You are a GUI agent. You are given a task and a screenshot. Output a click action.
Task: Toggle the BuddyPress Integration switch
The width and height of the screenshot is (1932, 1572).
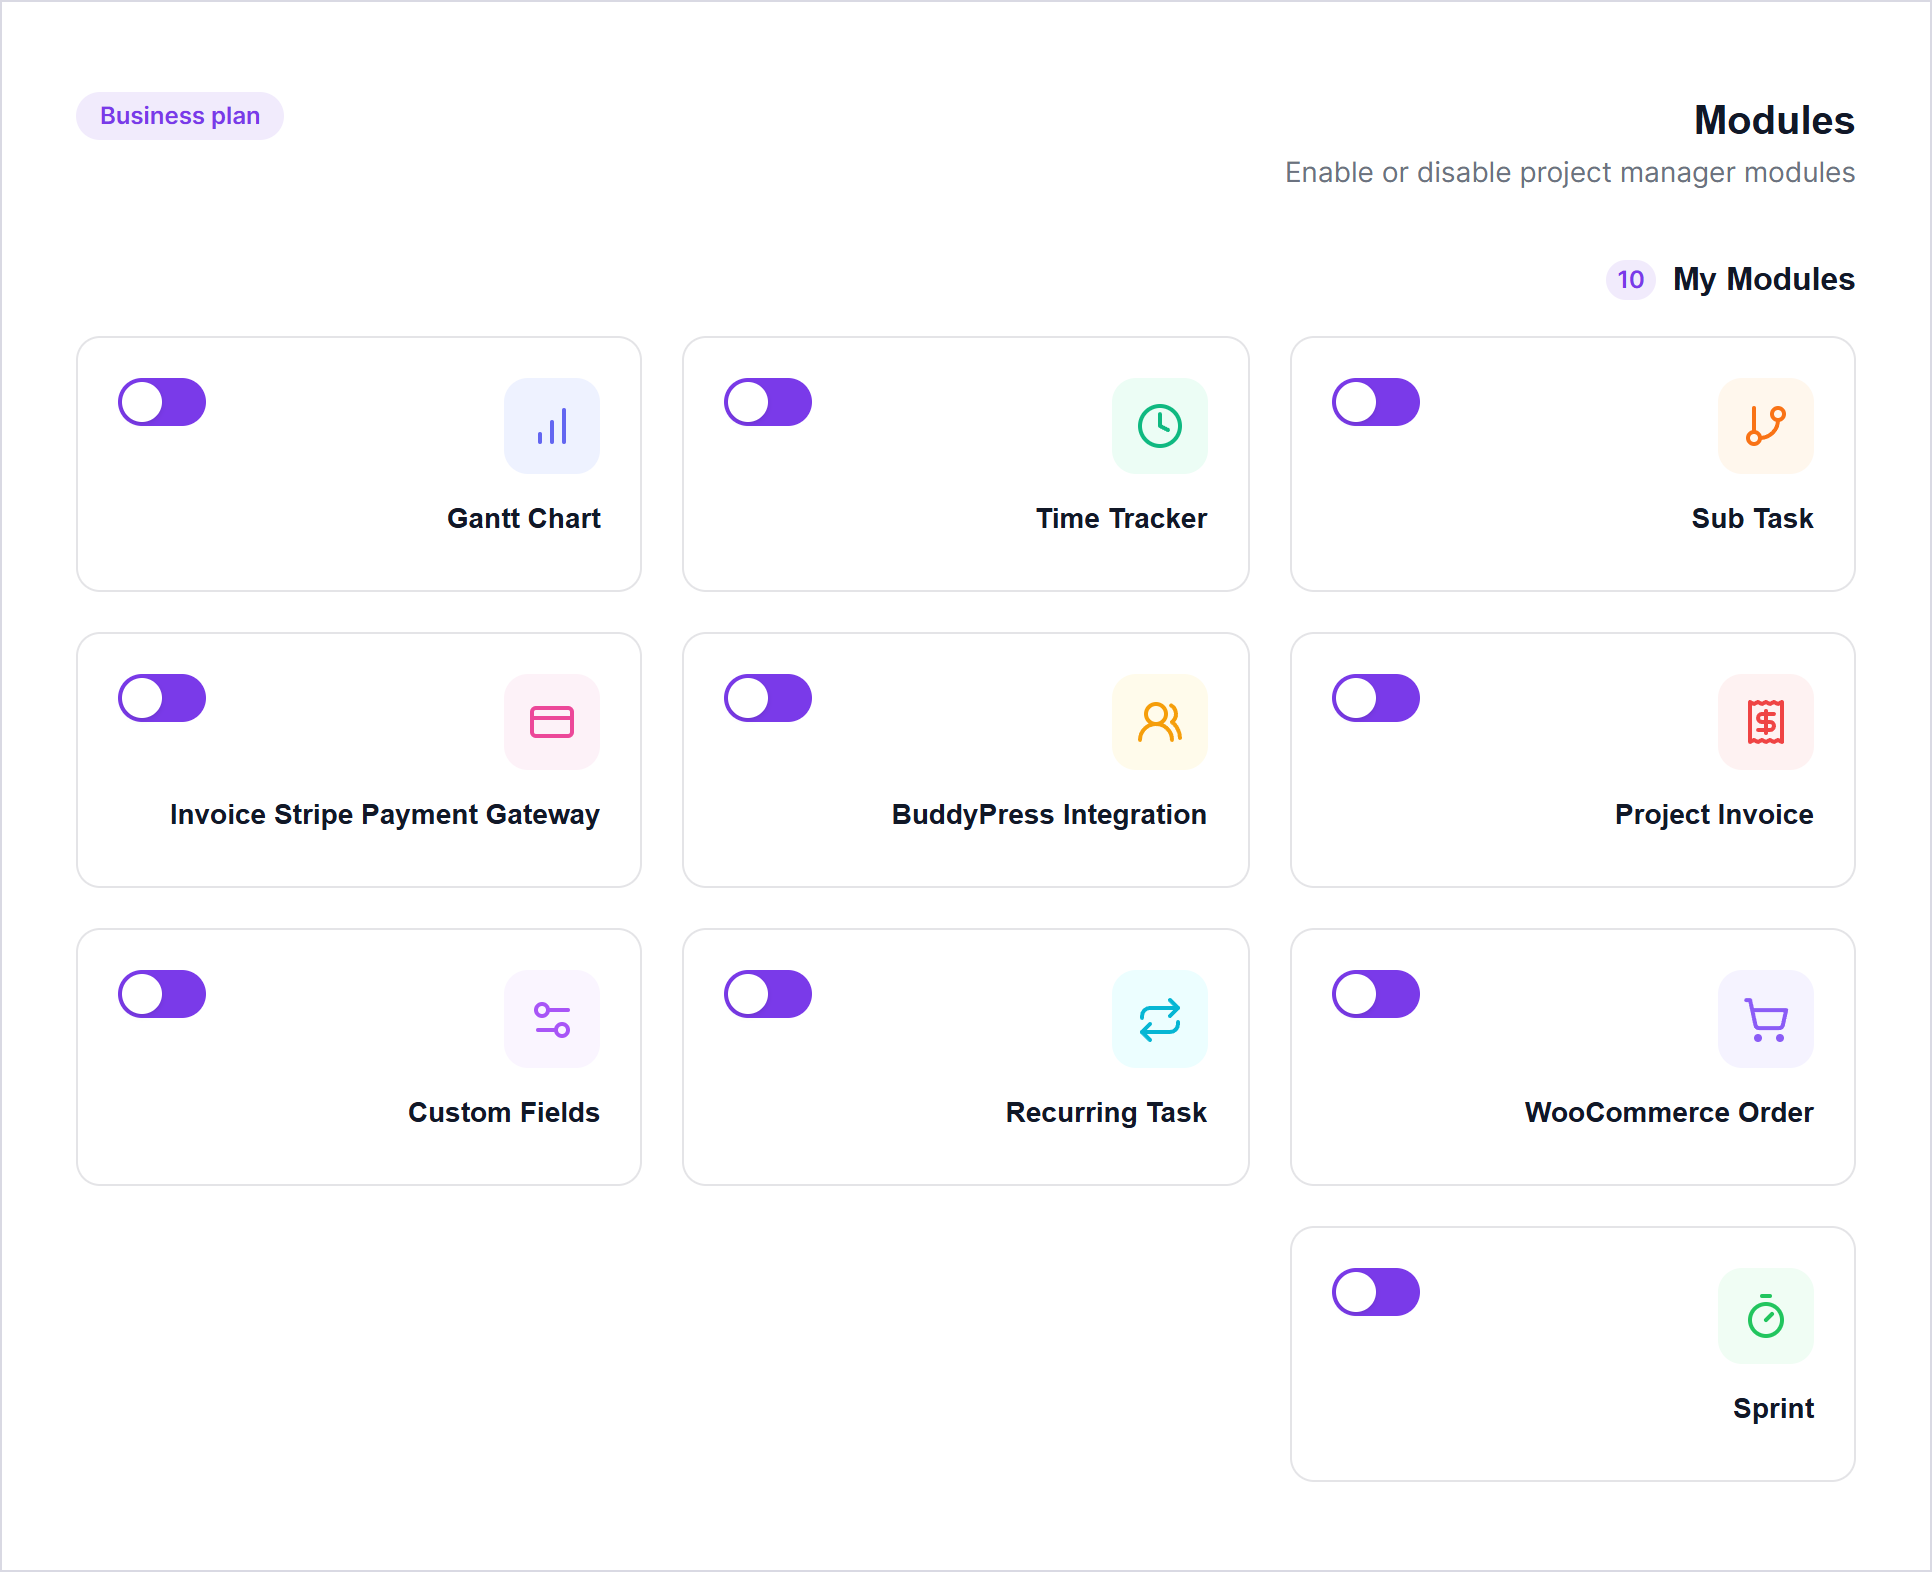[x=768, y=698]
